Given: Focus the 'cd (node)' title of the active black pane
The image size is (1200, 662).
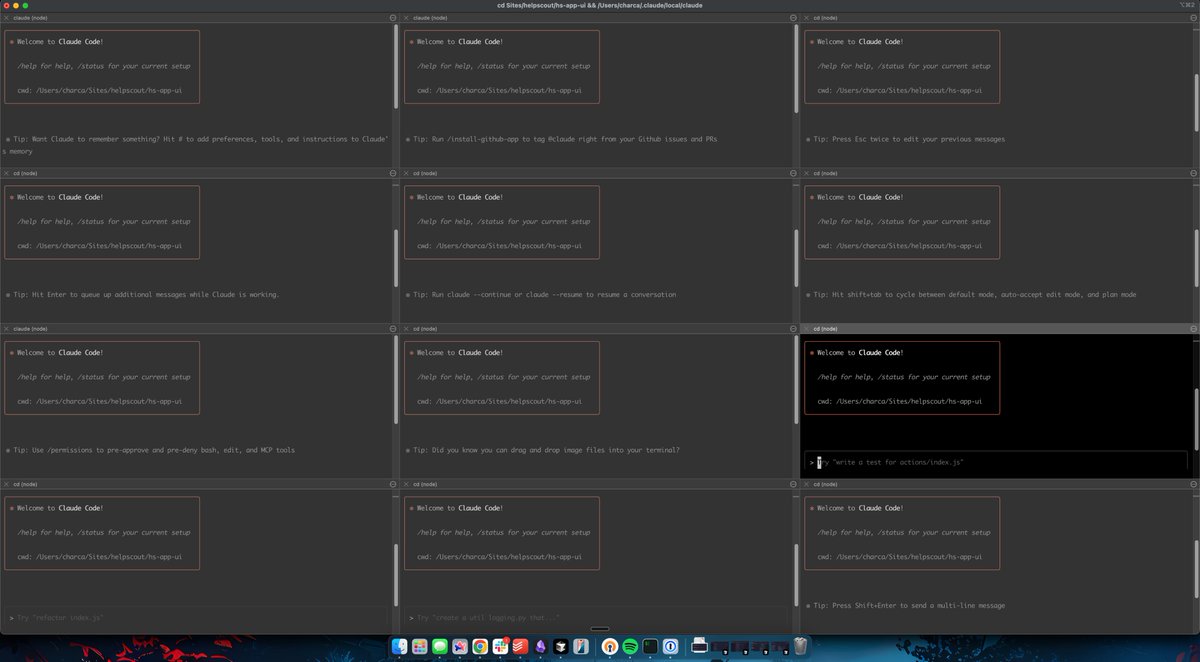Looking at the screenshot, I should (827, 328).
